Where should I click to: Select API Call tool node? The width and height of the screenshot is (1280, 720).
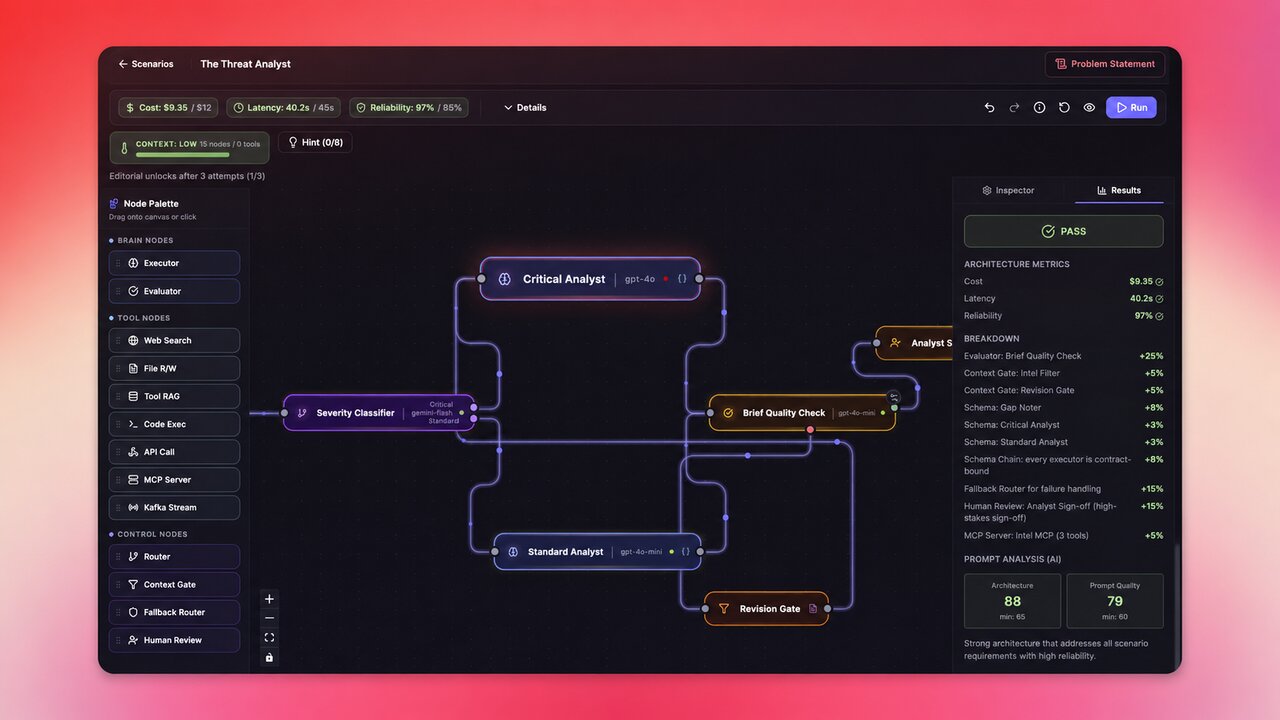pyautogui.click(x=174, y=452)
